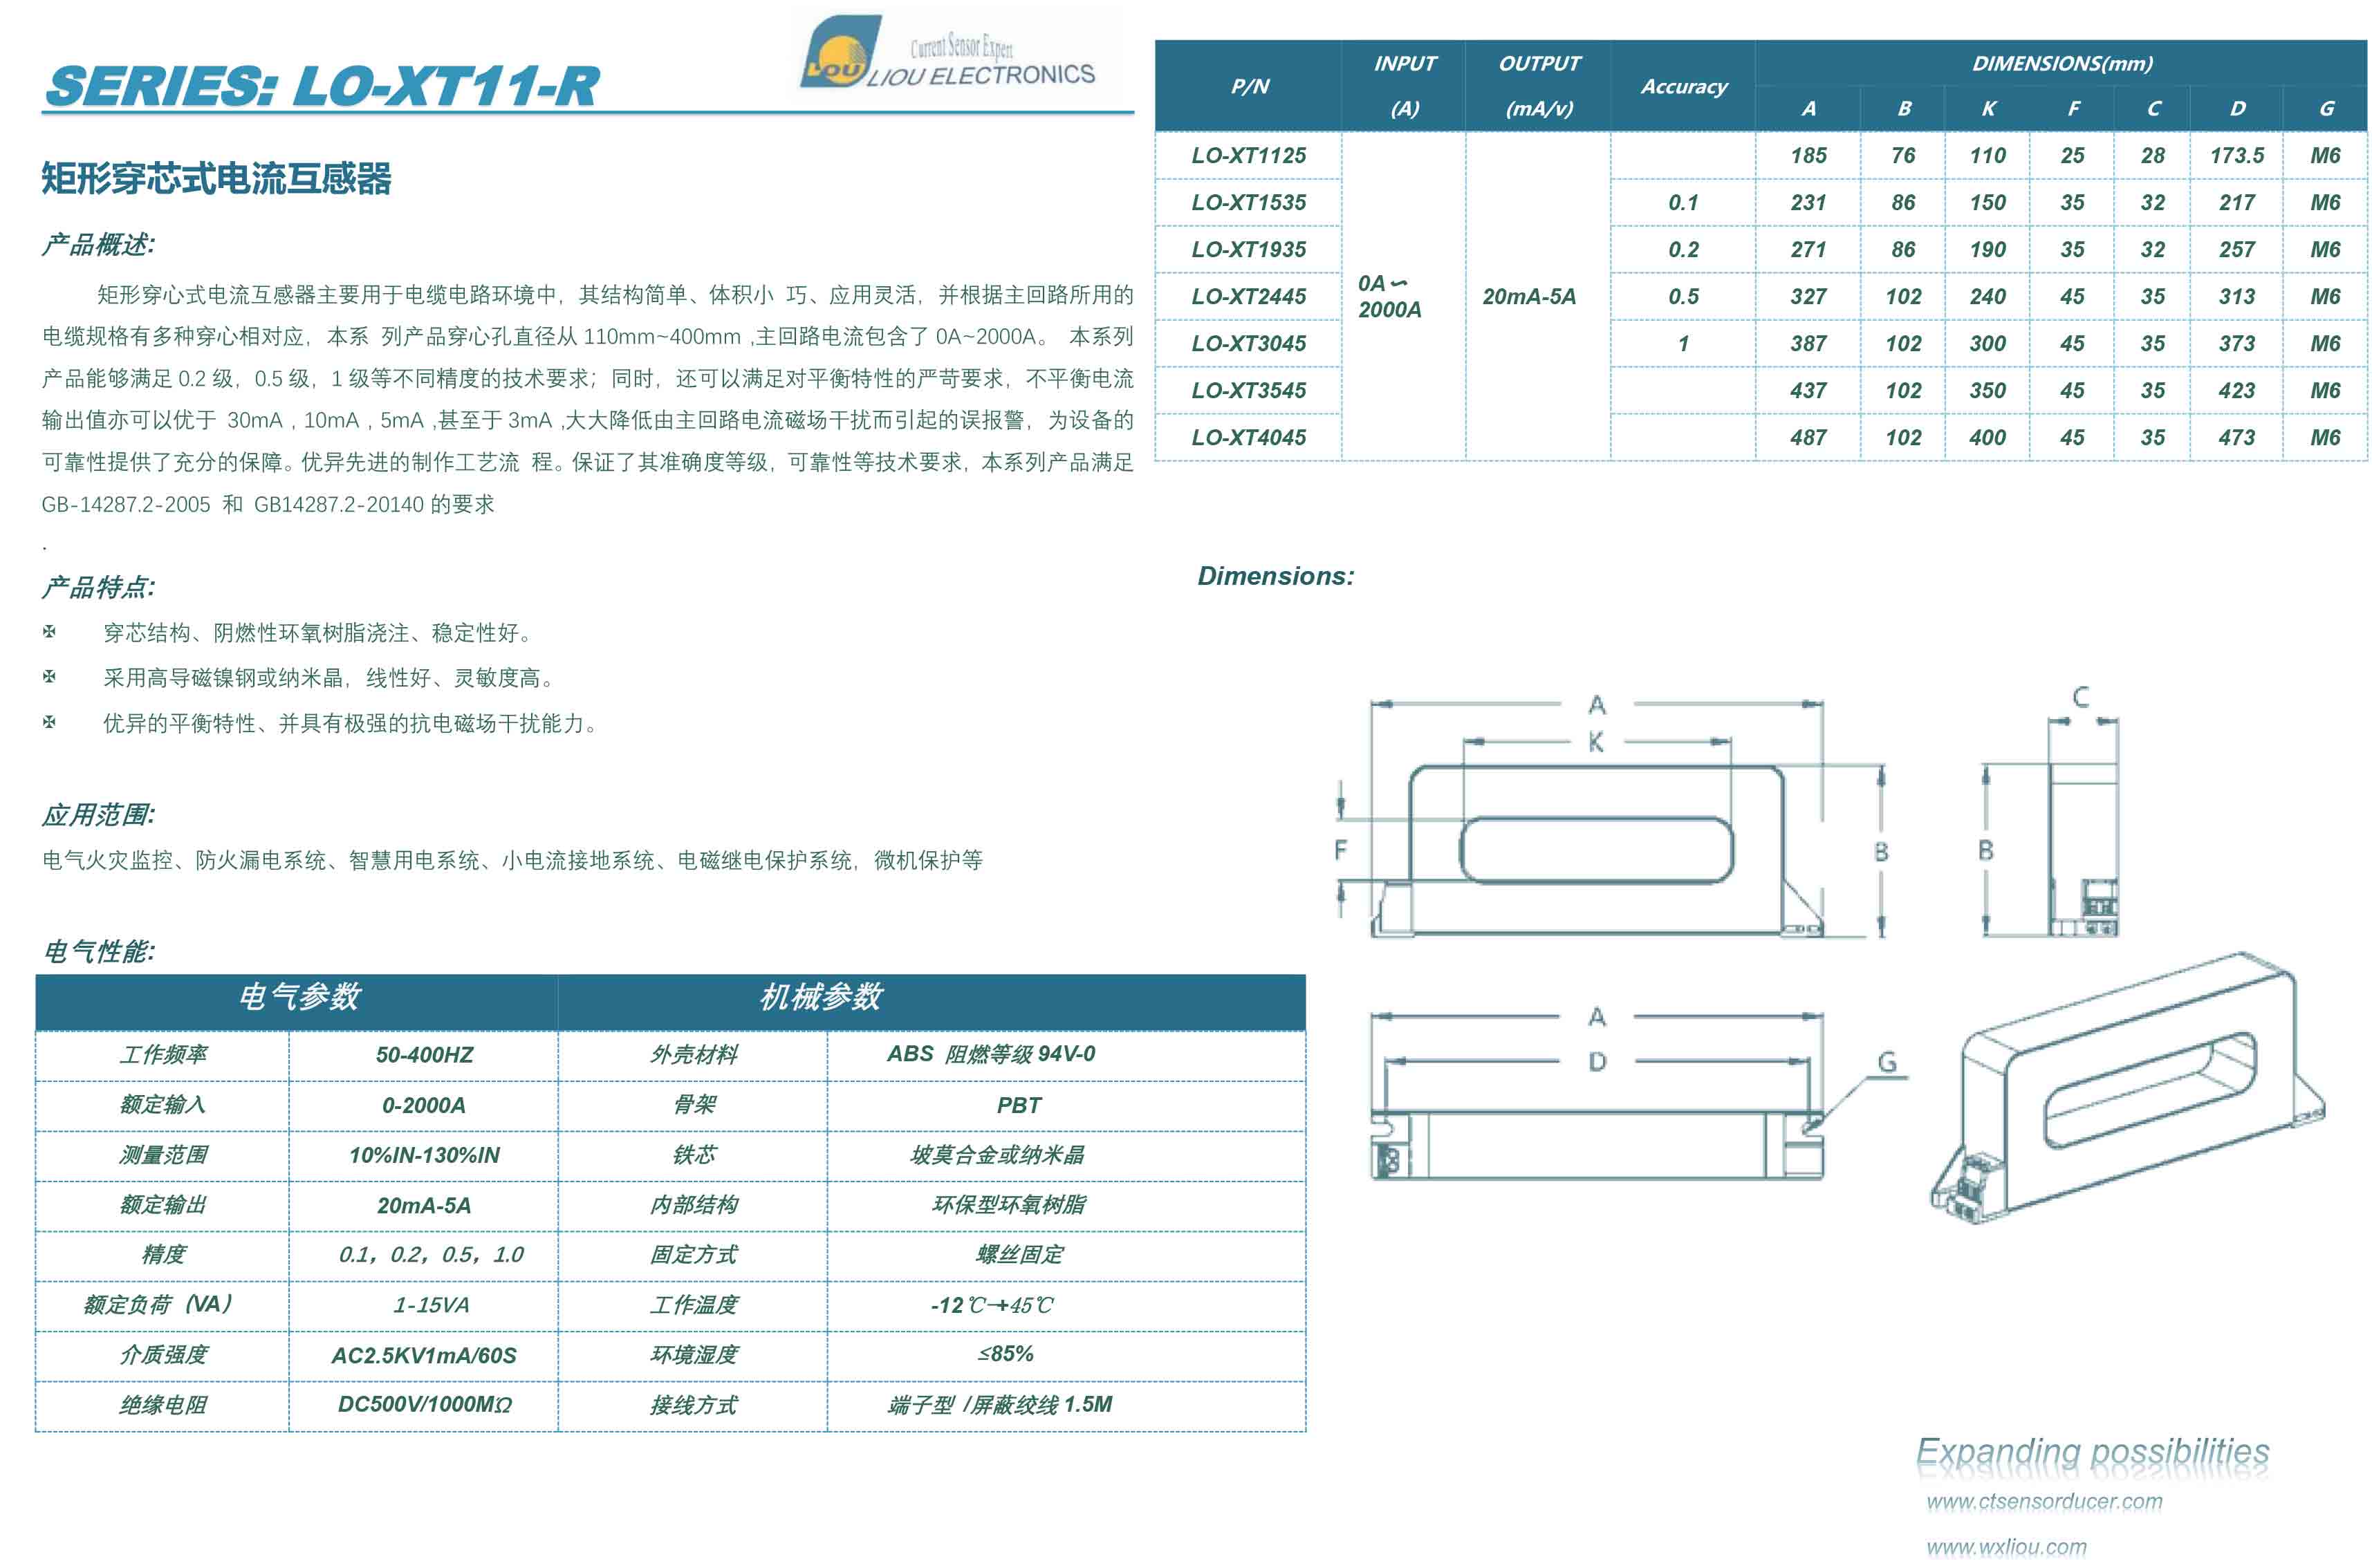Click the bullet icon beside 穿芯结构 feature

49,631
